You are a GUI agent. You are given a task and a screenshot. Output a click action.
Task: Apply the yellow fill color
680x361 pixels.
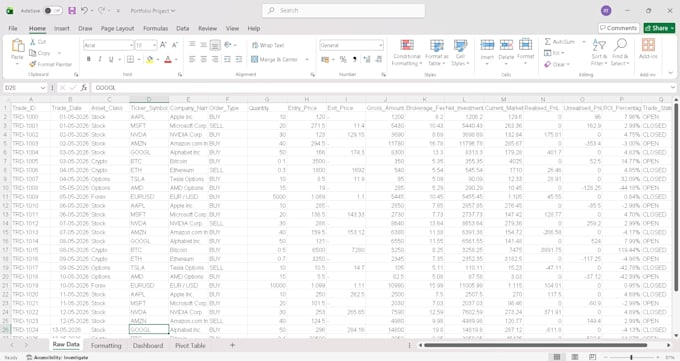click(150, 59)
